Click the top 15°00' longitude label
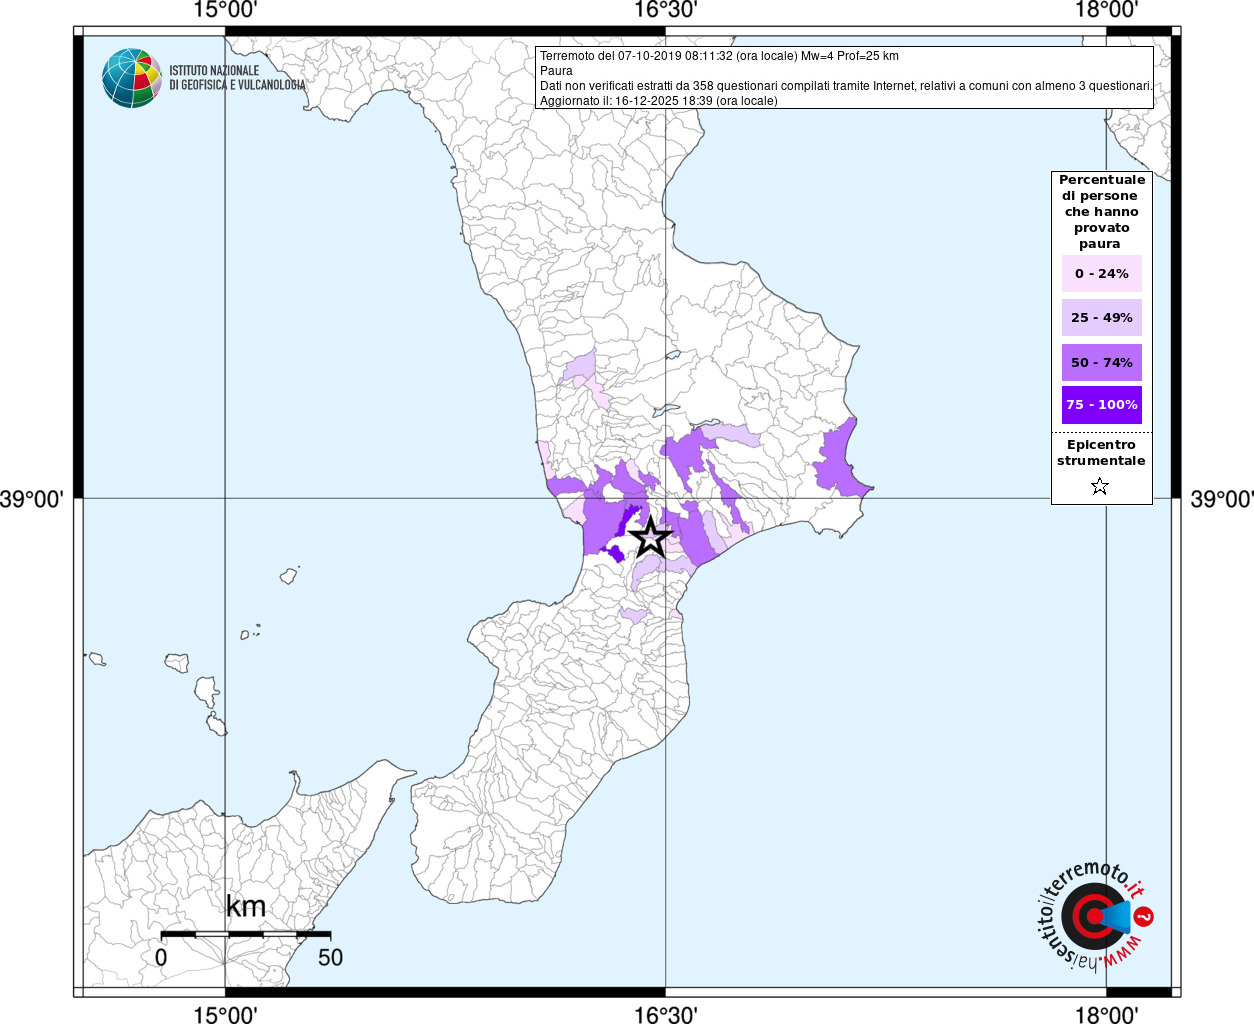The image size is (1254, 1024). 226,11
